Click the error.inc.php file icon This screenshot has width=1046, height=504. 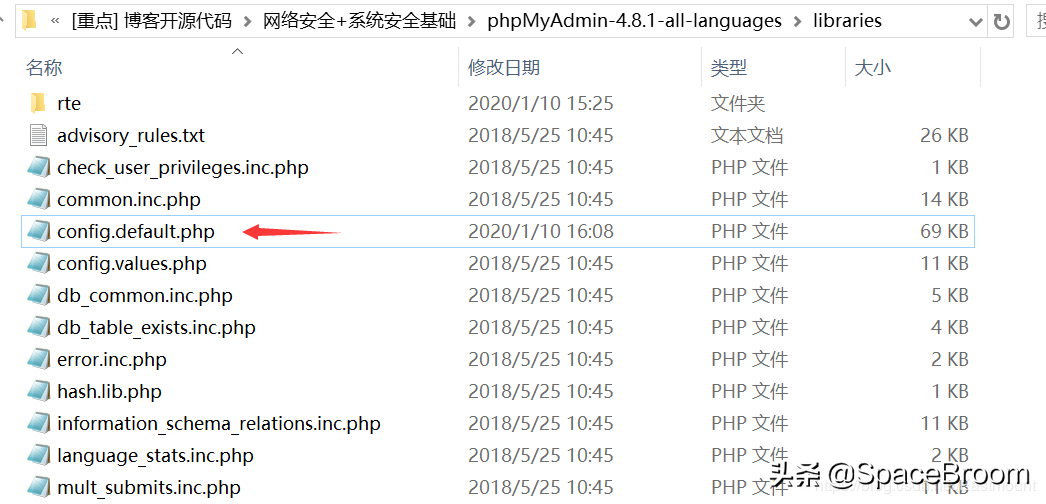[x=39, y=359]
